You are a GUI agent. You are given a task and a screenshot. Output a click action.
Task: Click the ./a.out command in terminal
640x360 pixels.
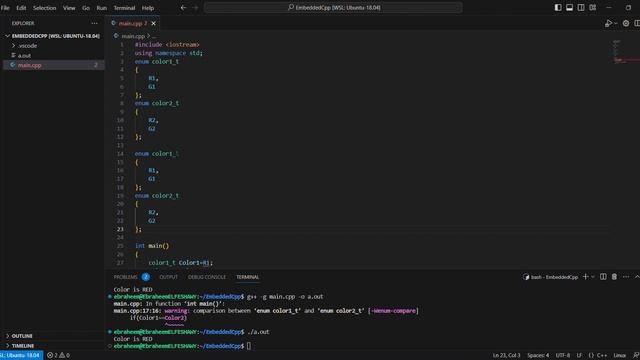tap(258, 332)
